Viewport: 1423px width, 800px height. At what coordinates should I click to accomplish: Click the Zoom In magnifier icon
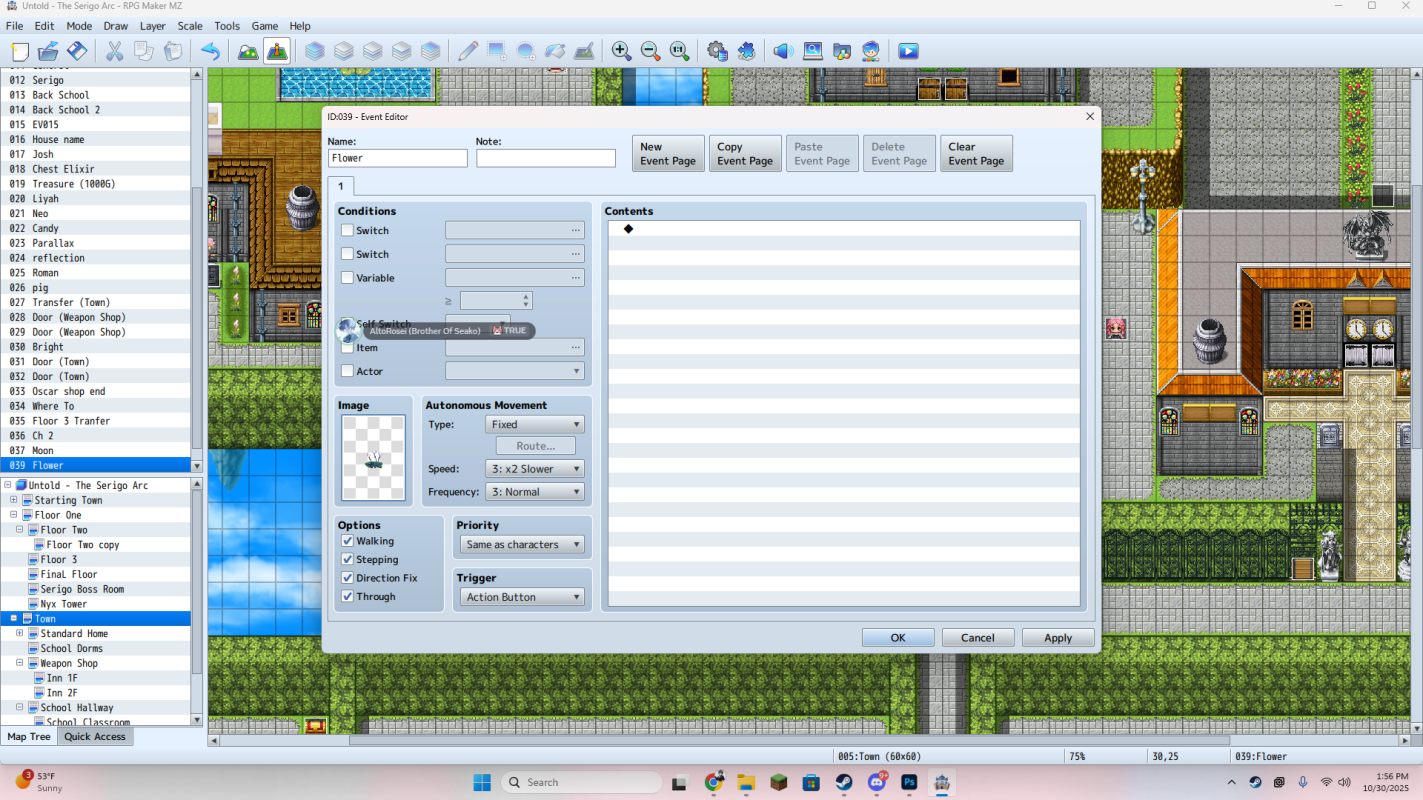coord(621,51)
